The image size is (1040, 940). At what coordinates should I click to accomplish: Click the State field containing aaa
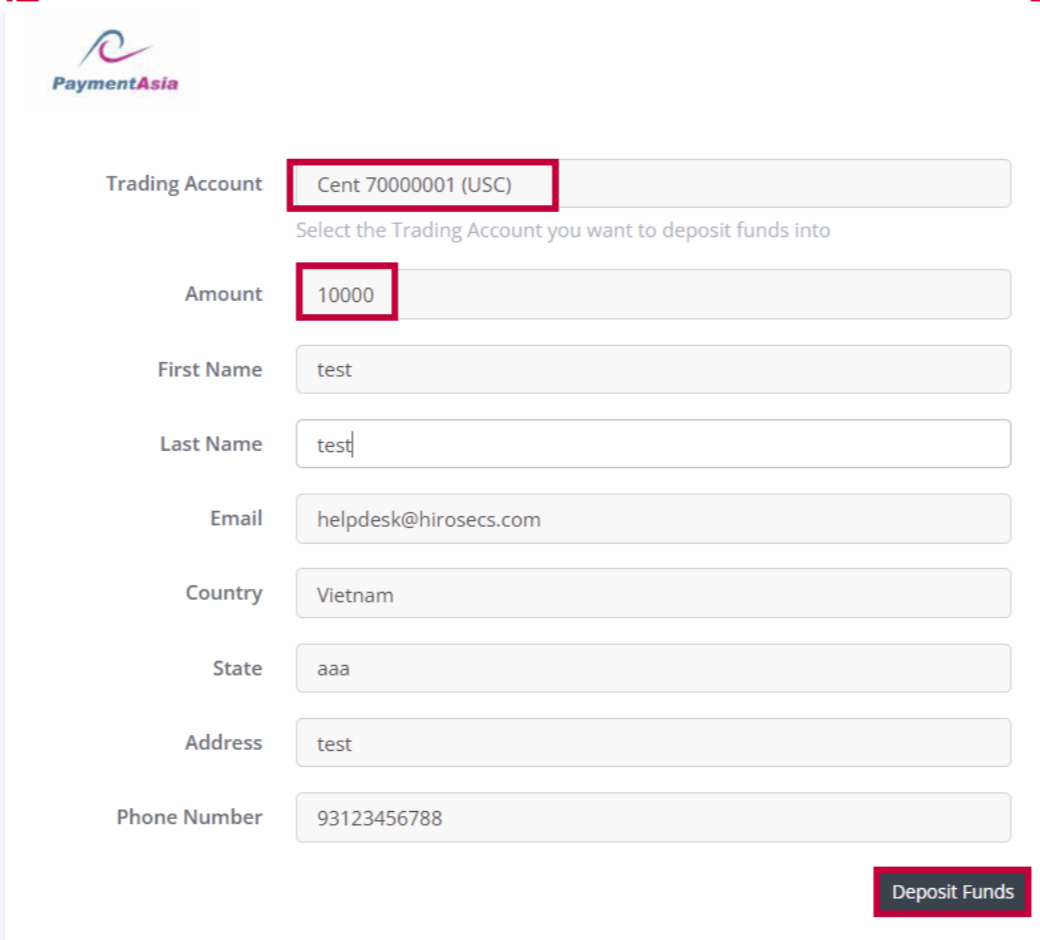(x=652, y=668)
